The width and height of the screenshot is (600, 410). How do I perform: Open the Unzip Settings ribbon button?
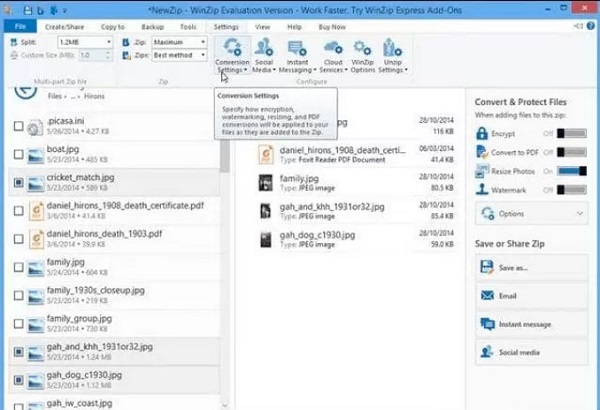point(392,56)
